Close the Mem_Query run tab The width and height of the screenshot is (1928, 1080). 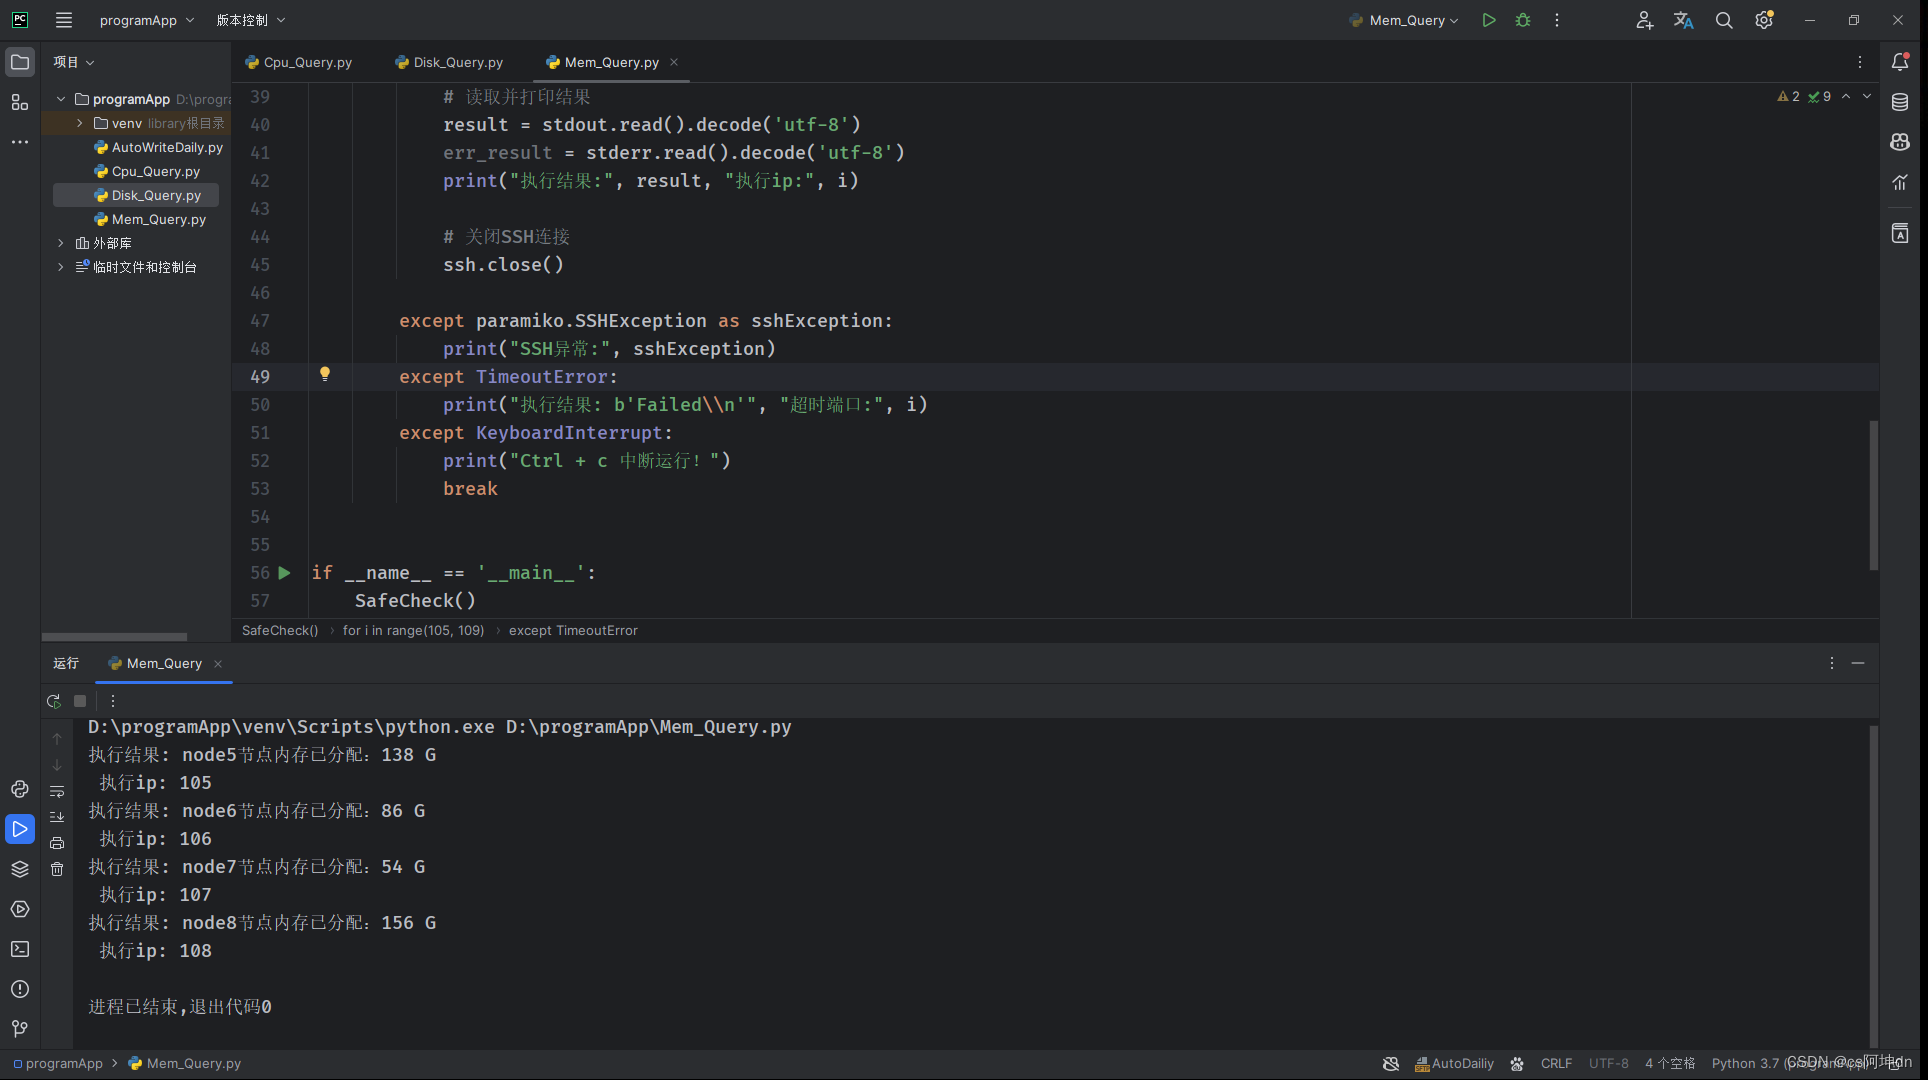point(218,664)
